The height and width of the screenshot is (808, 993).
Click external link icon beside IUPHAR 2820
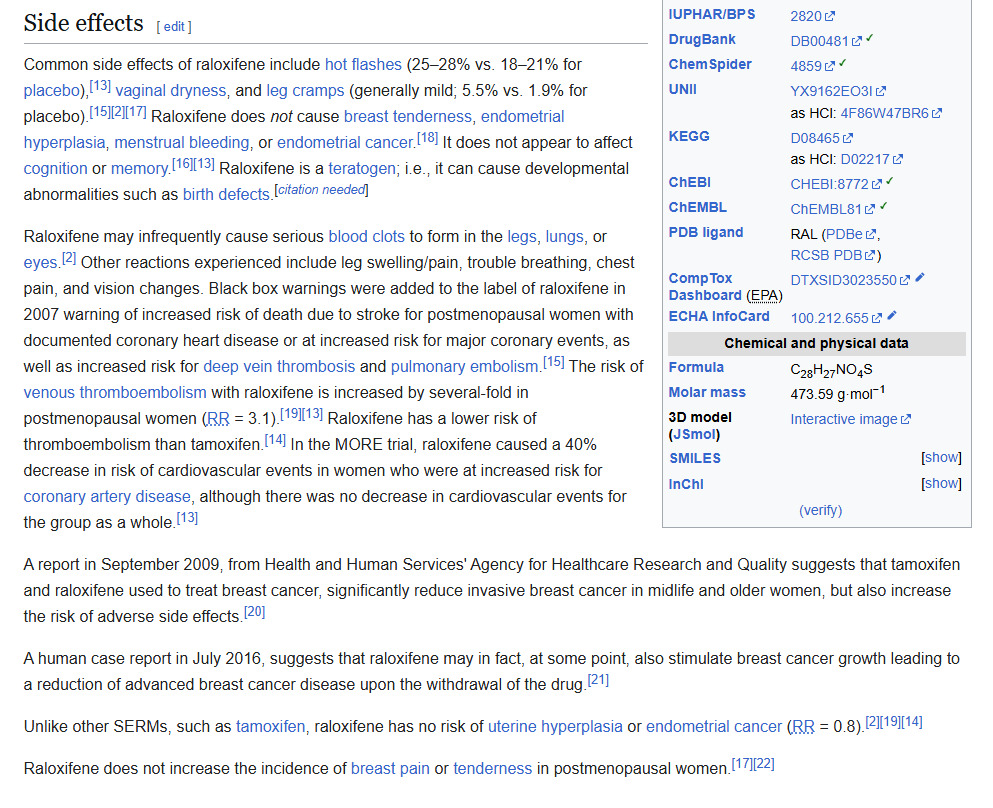tap(830, 16)
